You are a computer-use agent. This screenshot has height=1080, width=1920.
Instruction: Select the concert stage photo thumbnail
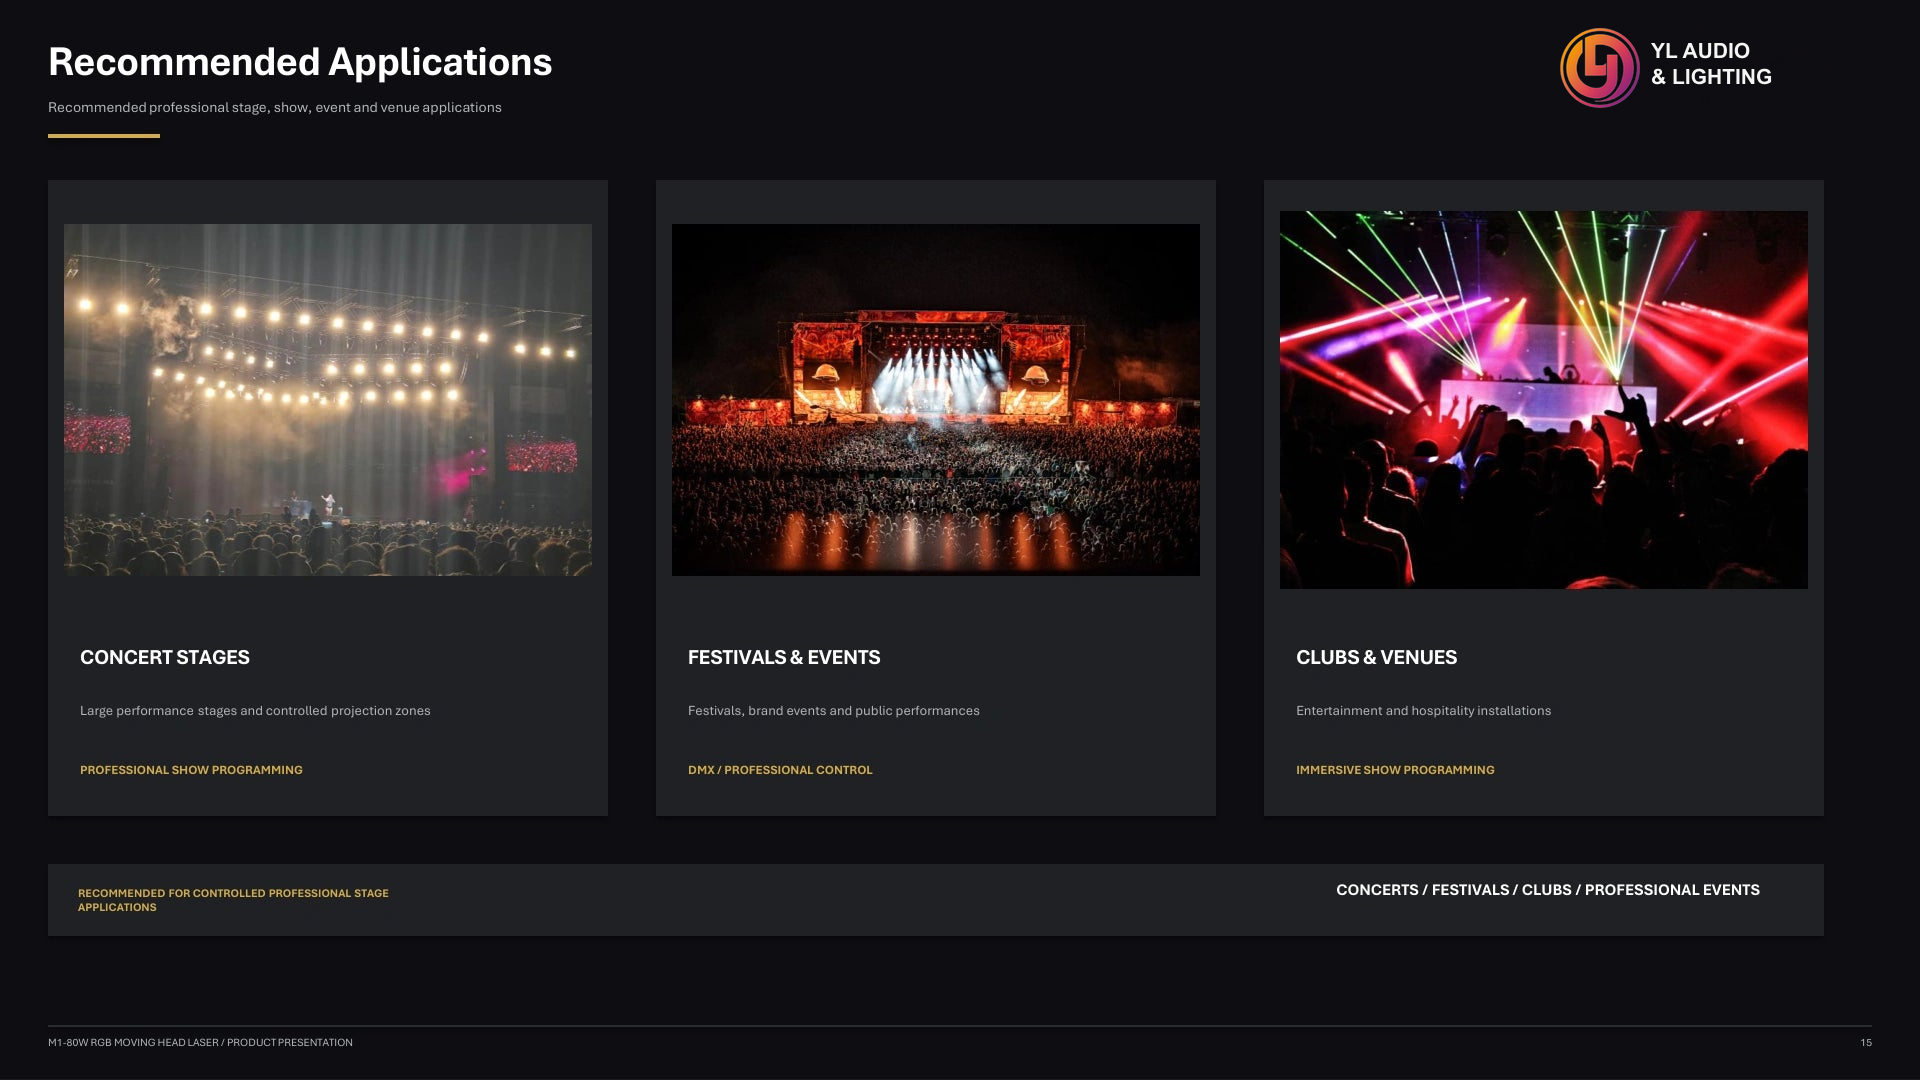point(328,400)
